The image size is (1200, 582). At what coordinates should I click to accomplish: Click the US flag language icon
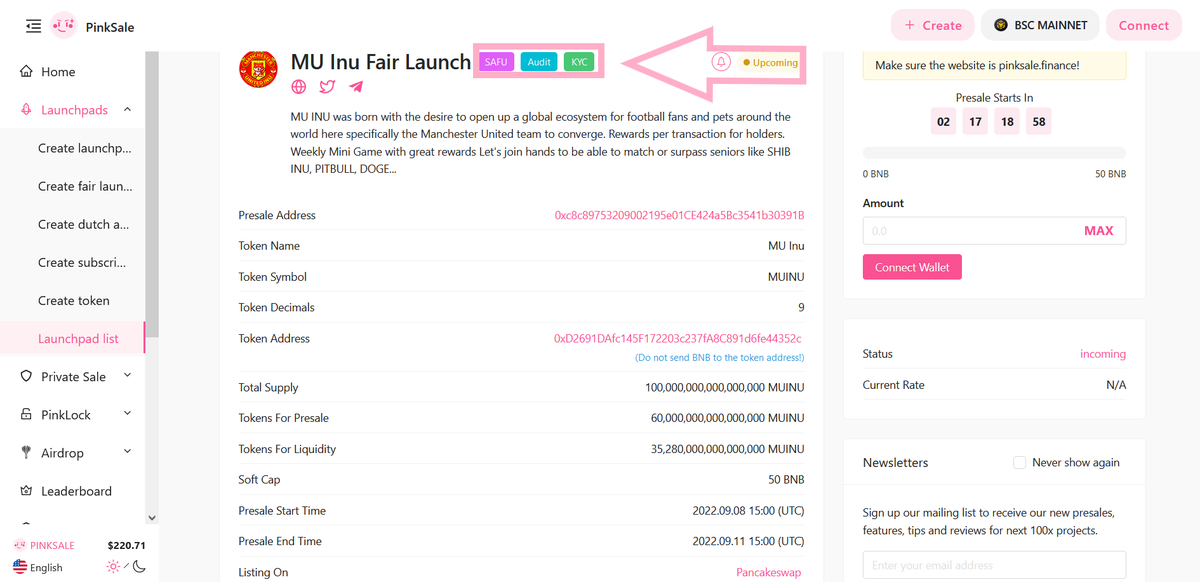(19, 567)
